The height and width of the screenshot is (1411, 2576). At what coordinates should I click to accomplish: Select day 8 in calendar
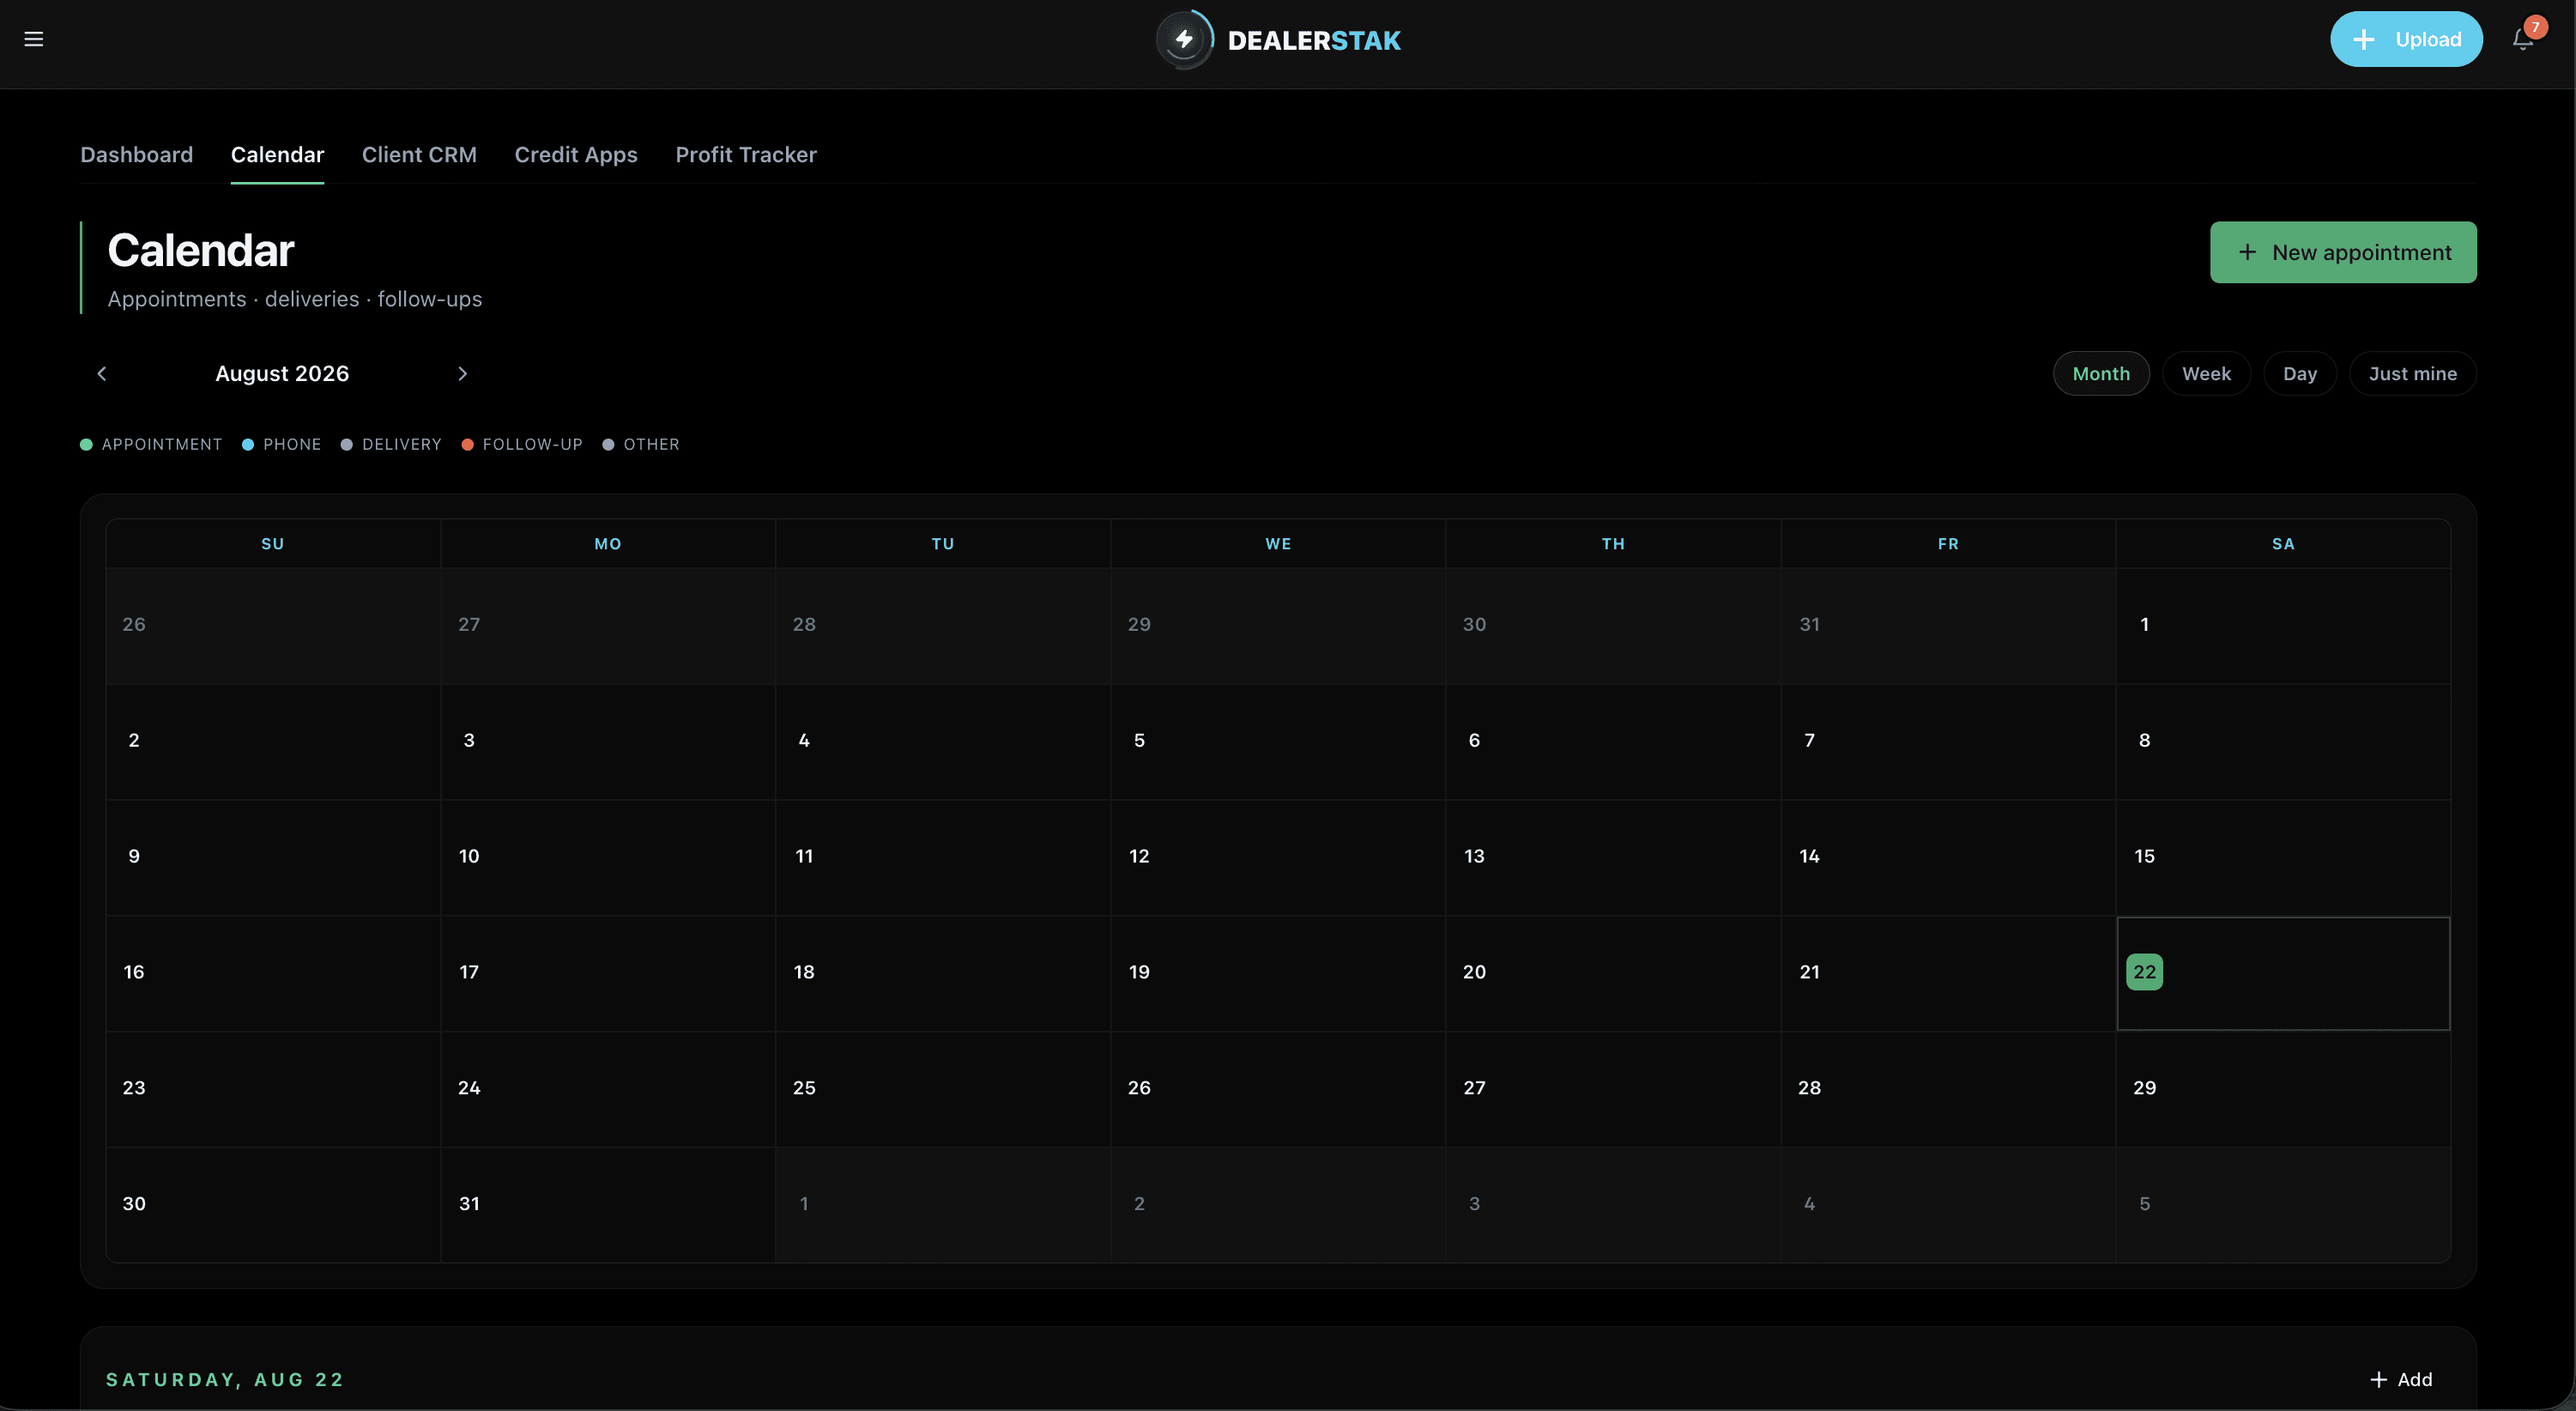point(2283,742)
